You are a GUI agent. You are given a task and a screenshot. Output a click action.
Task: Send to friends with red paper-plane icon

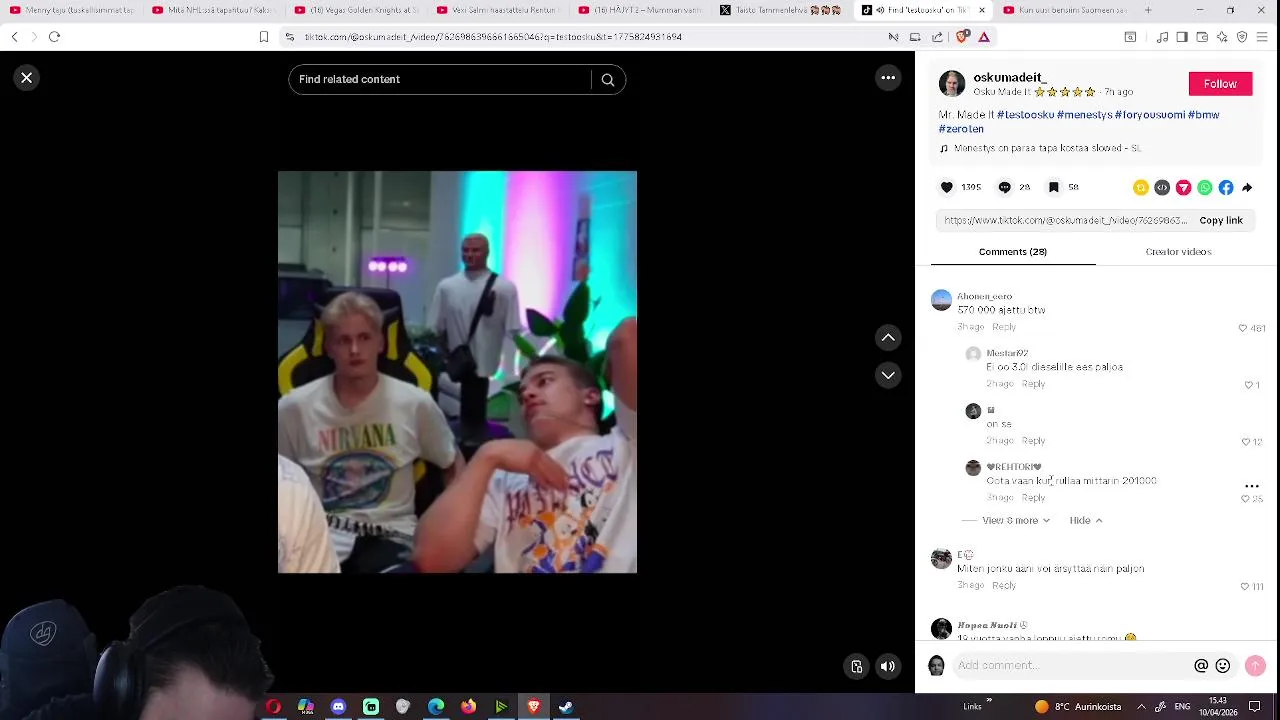pyautogui.click(x=1183, y=187)
